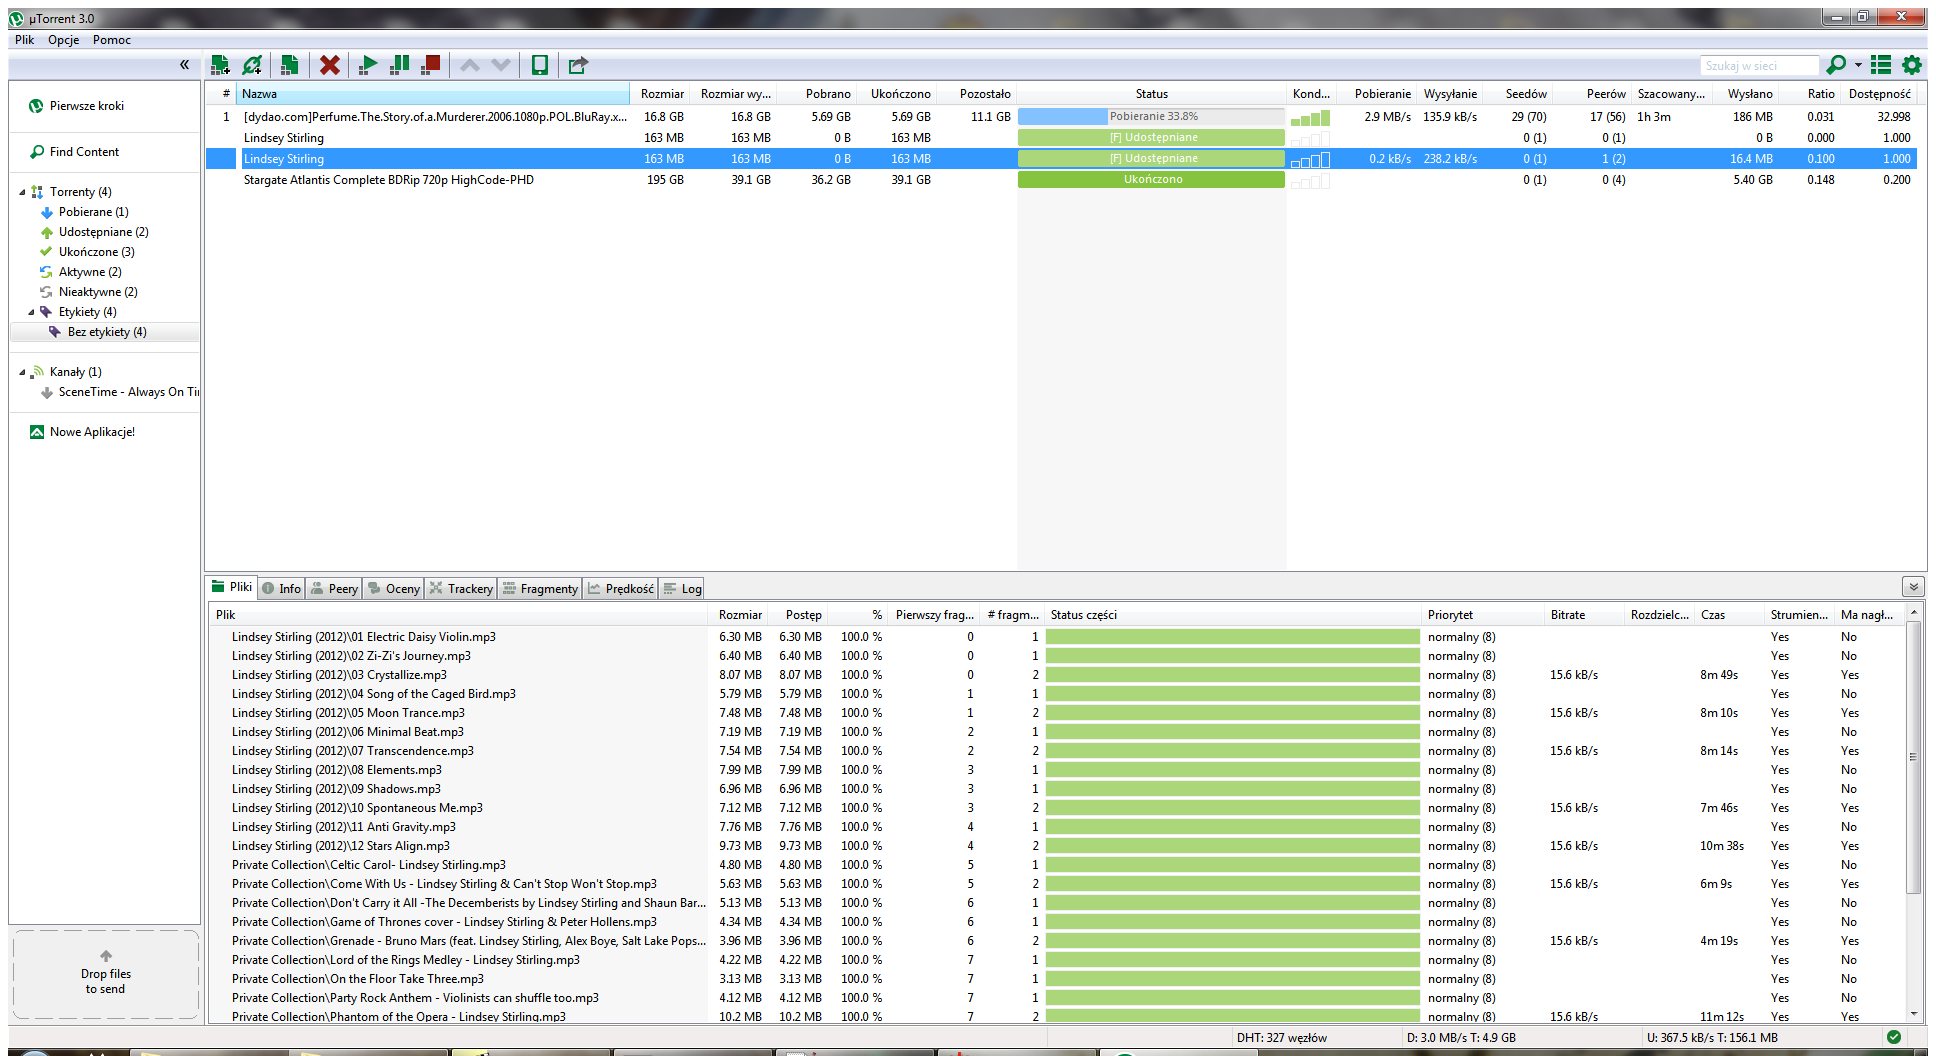Click the 'Drop files to send' area

(x=106, y=975)
